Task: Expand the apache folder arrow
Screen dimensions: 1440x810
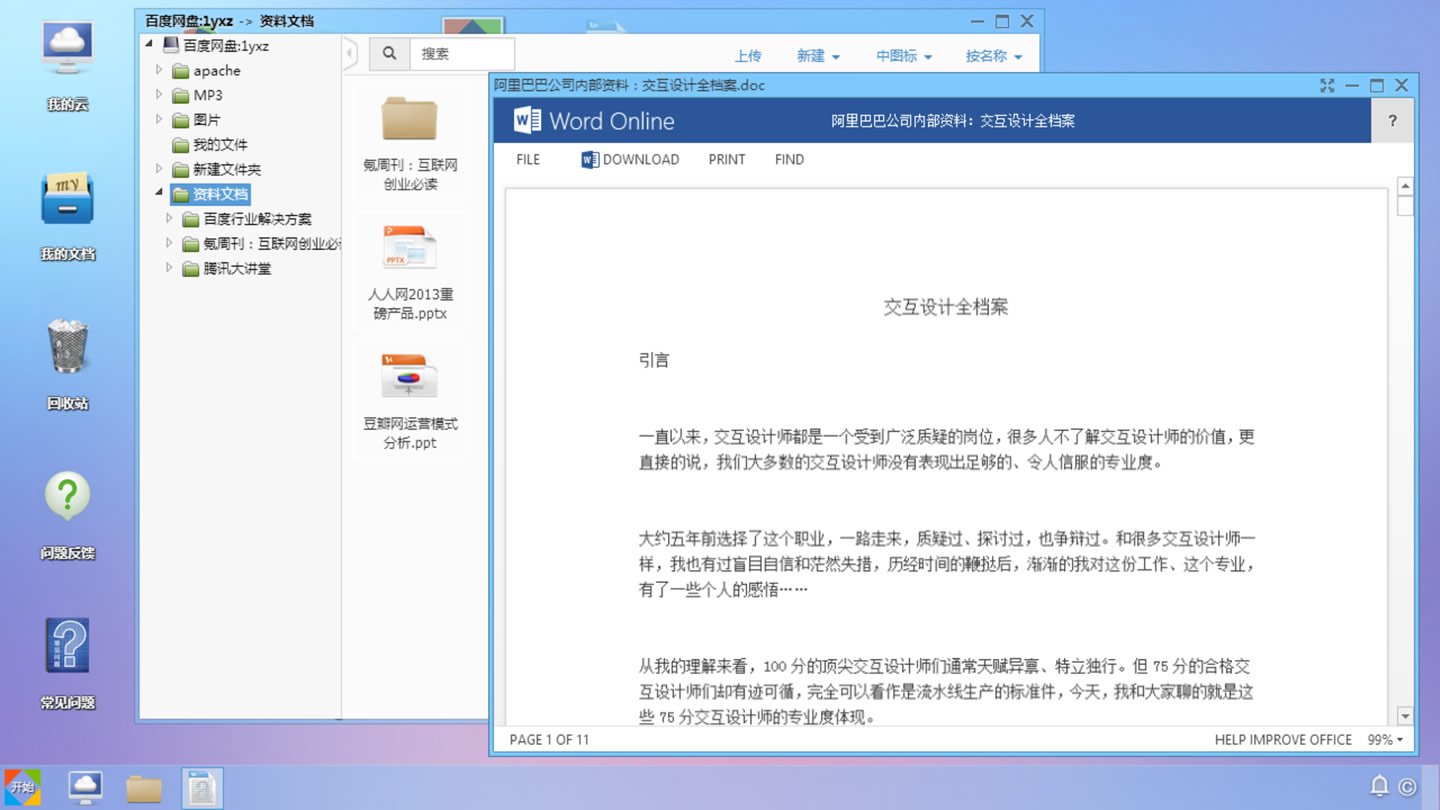Action: [159, 70]
